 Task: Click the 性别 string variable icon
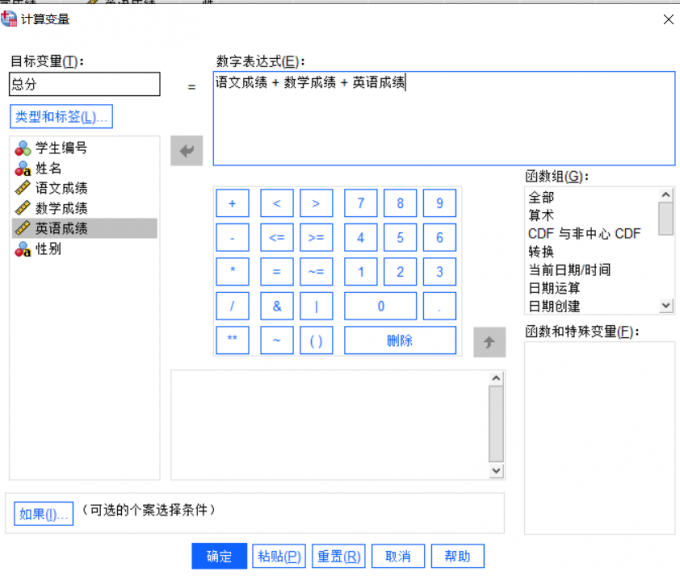click(x=23, y=249)
